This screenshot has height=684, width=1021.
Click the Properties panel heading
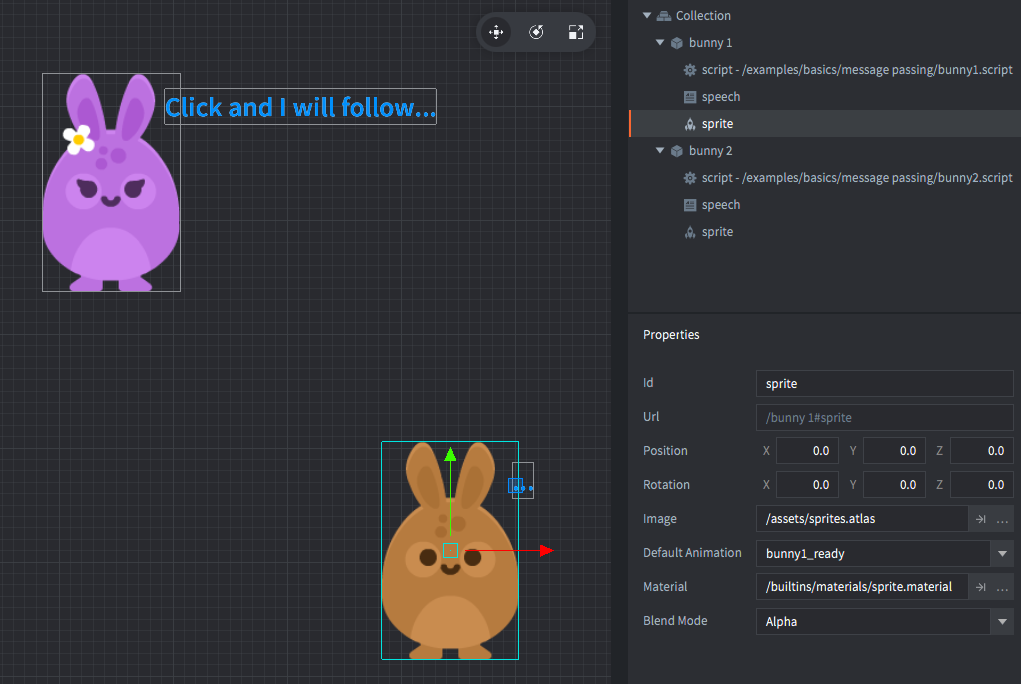tap(671, 335)
